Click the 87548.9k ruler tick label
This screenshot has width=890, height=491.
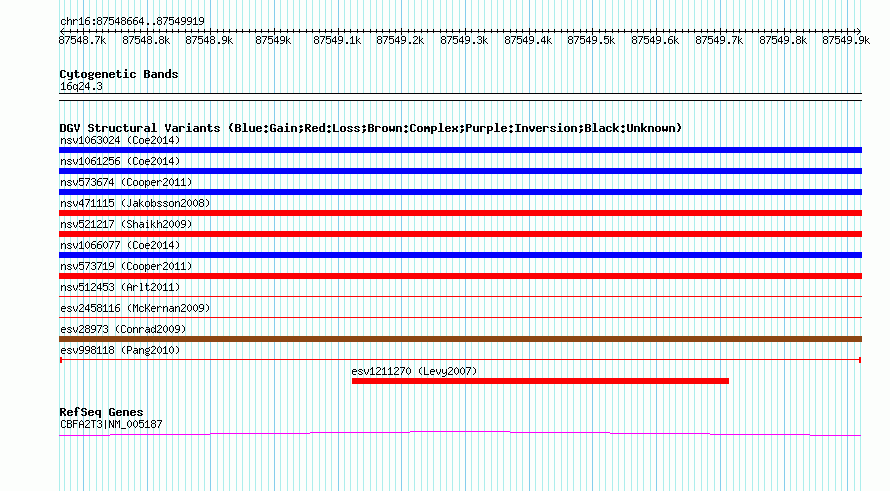[x=209, y=40]
